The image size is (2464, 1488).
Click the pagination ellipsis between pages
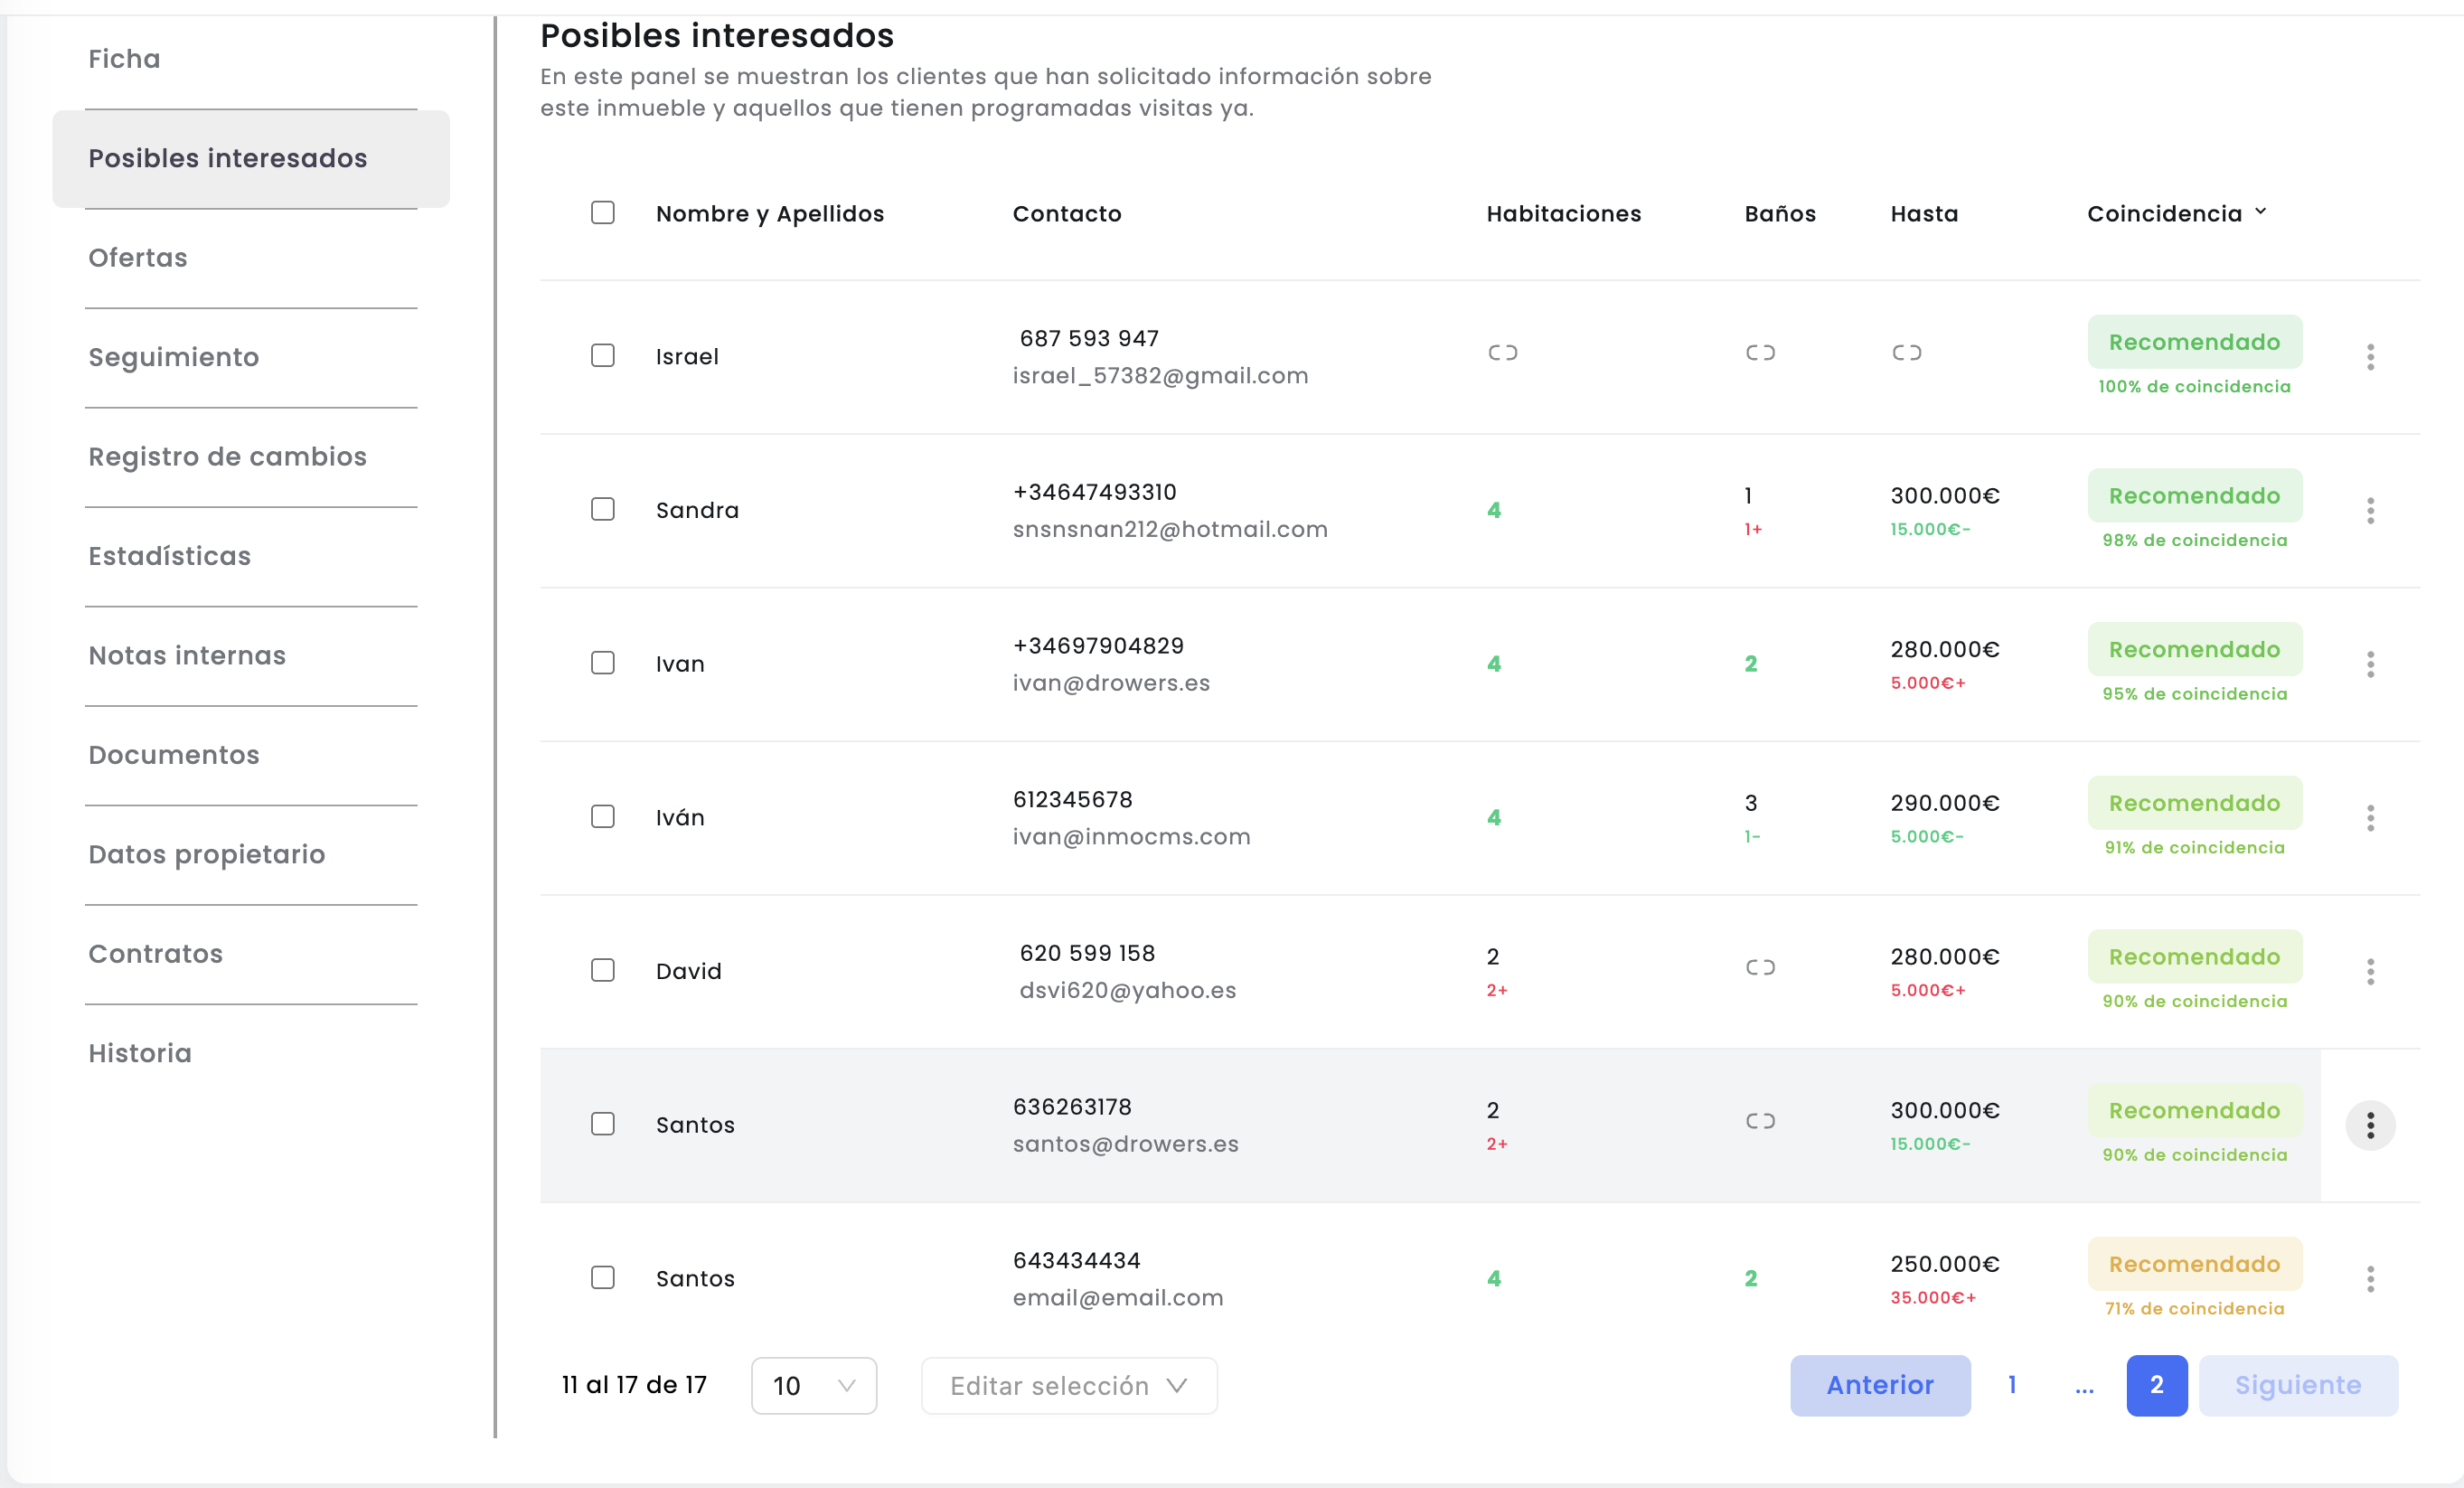pos(2084,1387)
